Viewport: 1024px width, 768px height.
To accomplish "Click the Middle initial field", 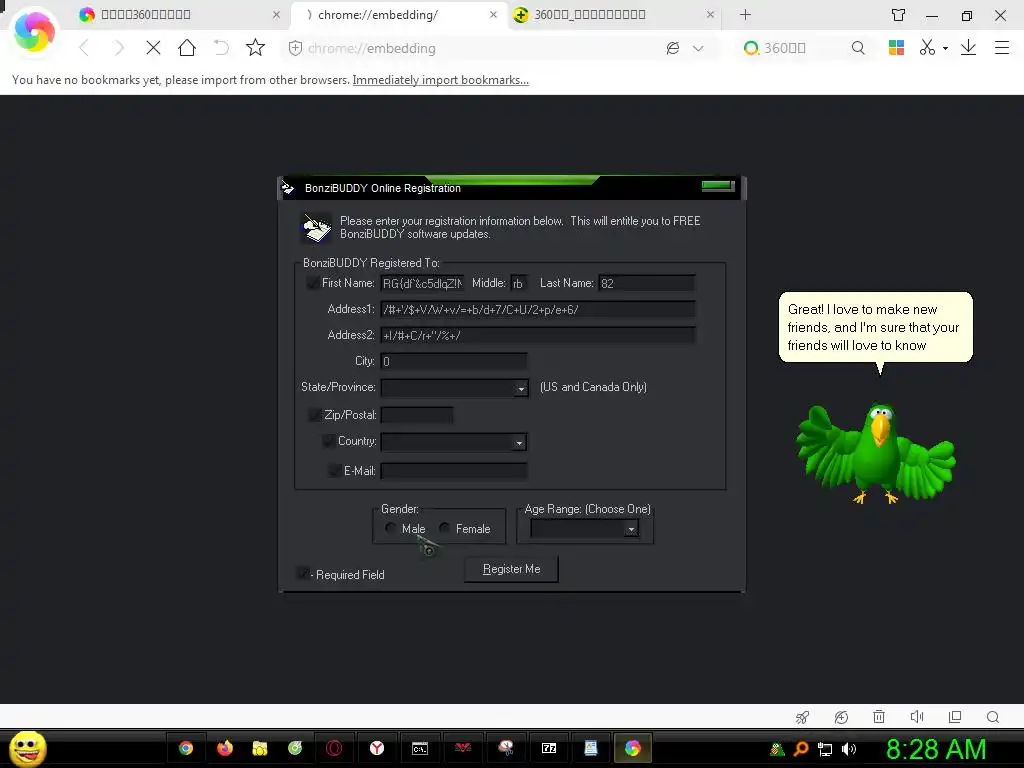I will click(519, 283).
